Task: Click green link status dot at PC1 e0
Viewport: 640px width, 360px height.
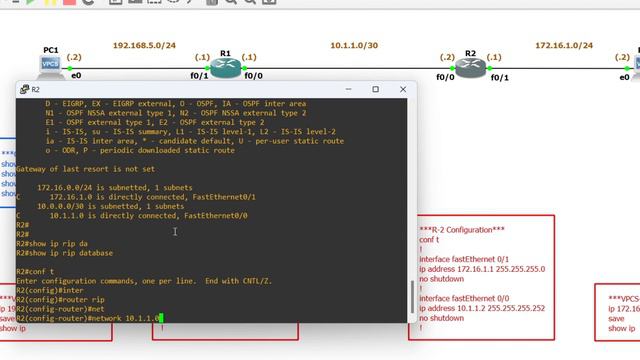Action: click(x=70, y=68)
